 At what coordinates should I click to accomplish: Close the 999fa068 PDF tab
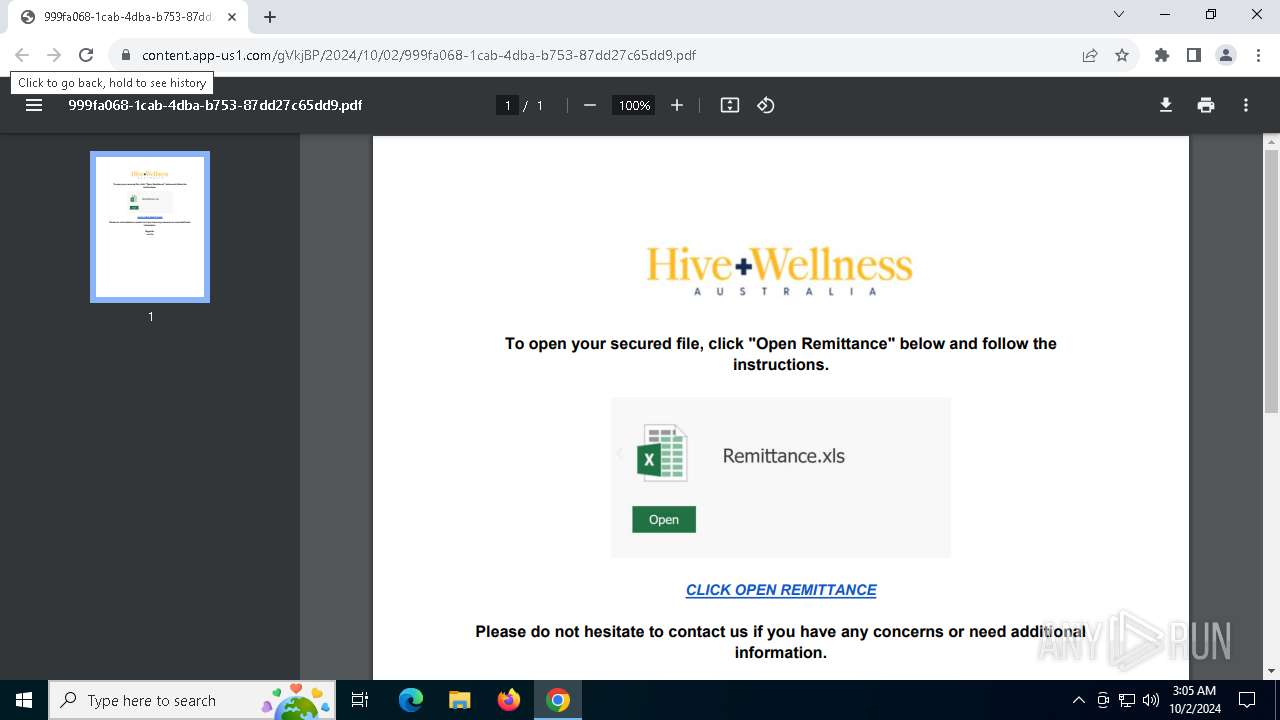(x=232, y=17)
